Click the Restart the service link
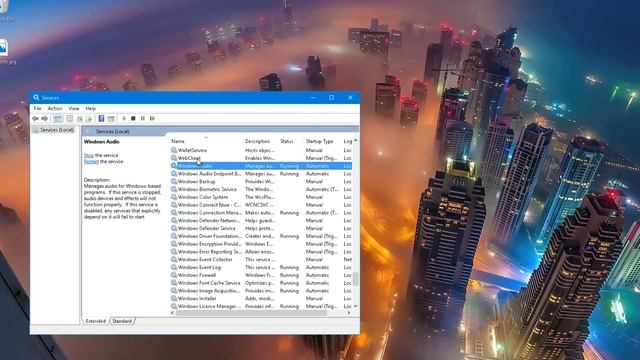Screen dimensions: 640x360 (91, 162)
